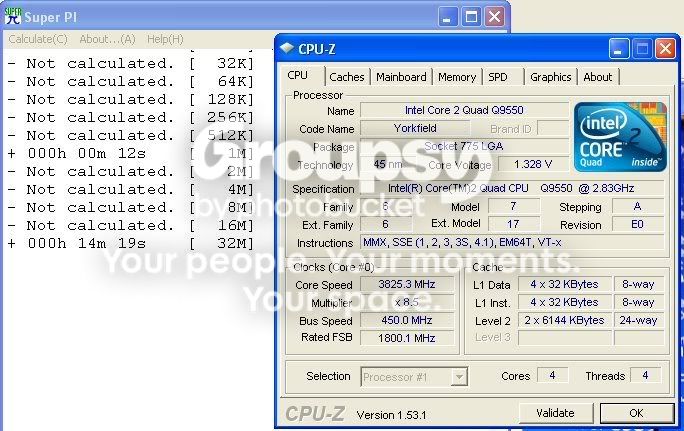The height and width of the screenshot is (431, 684).
Task: Click the Super PI app icon in title bar
Action: pyautogui.click(x=13, y=17)
